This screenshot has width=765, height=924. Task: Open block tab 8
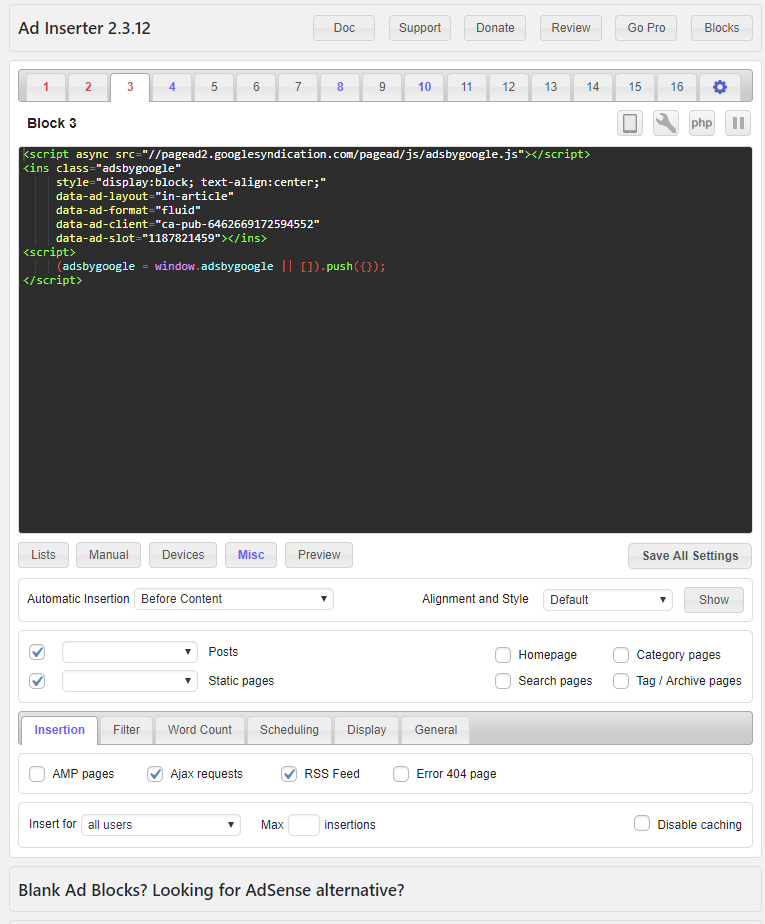click(340, 87)
